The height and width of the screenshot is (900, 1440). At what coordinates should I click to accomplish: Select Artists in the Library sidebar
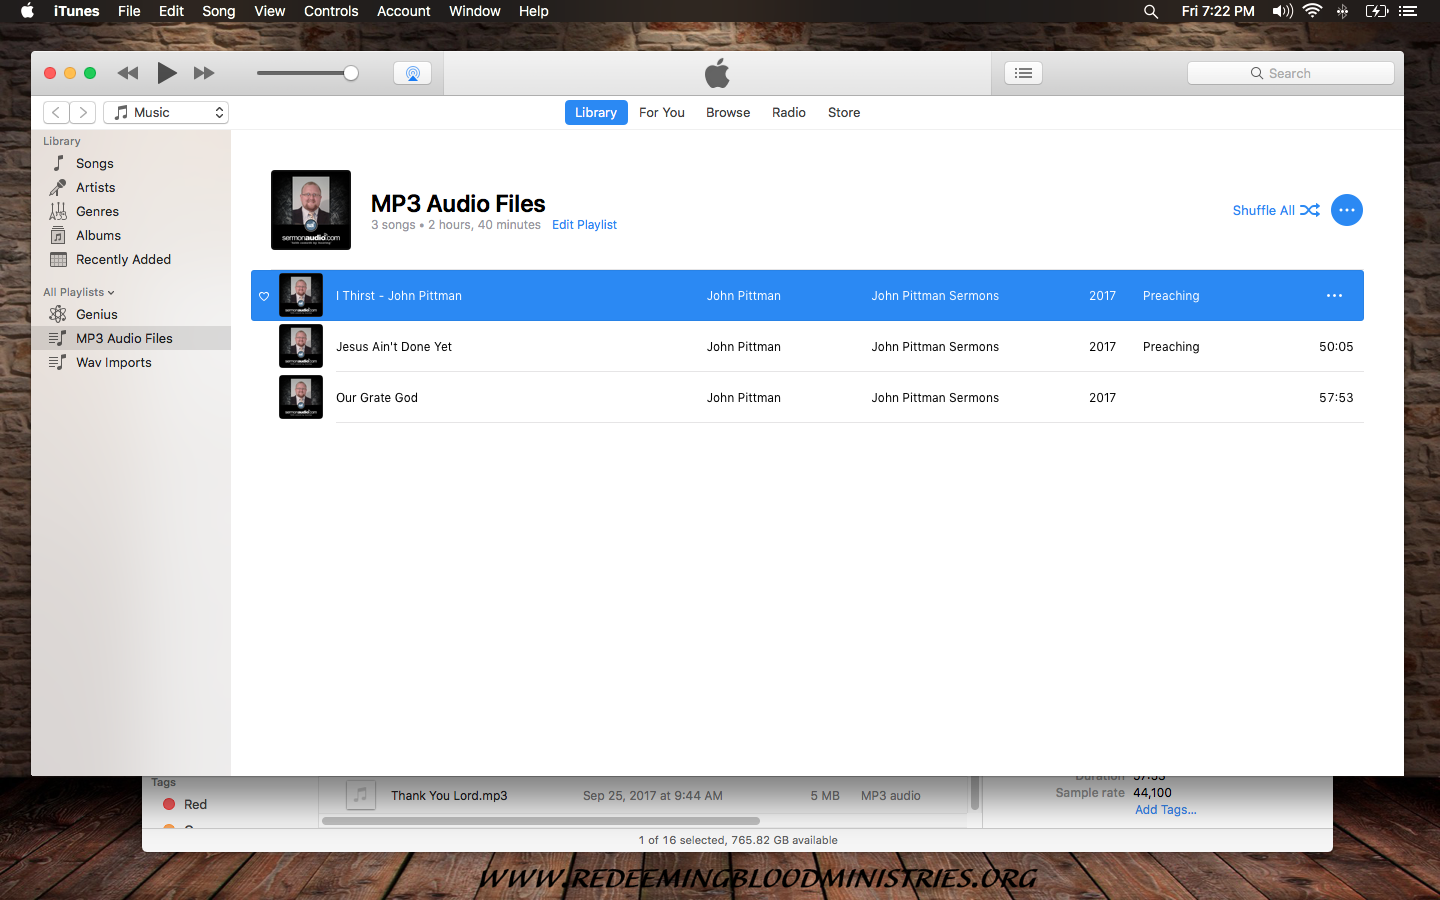click(131, 188)
